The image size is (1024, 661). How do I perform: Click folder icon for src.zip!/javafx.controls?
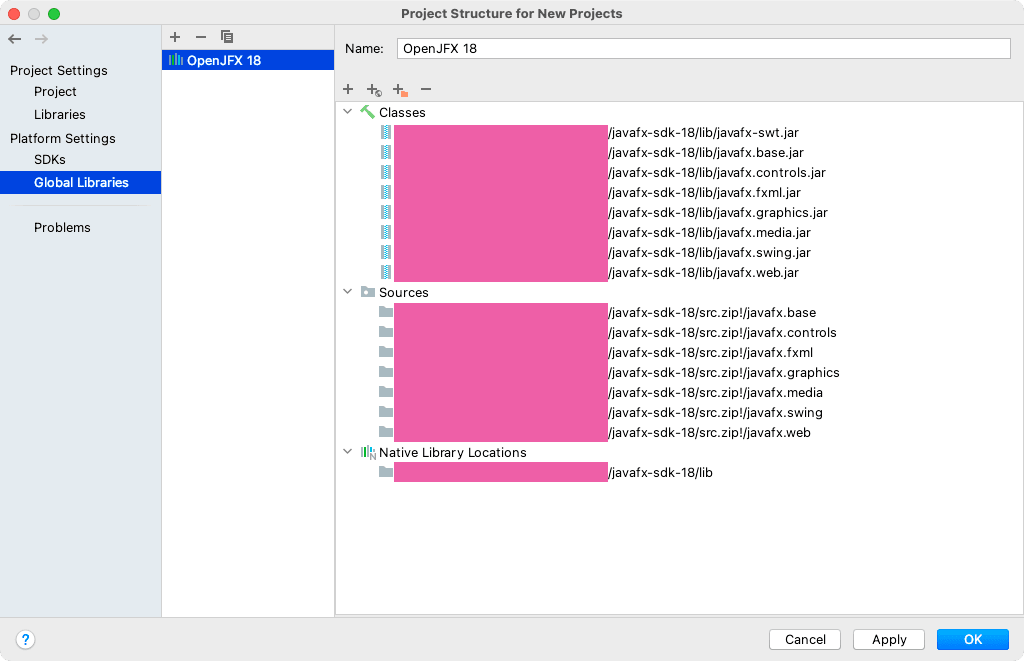pyautogui.click(x=386, y=332)
